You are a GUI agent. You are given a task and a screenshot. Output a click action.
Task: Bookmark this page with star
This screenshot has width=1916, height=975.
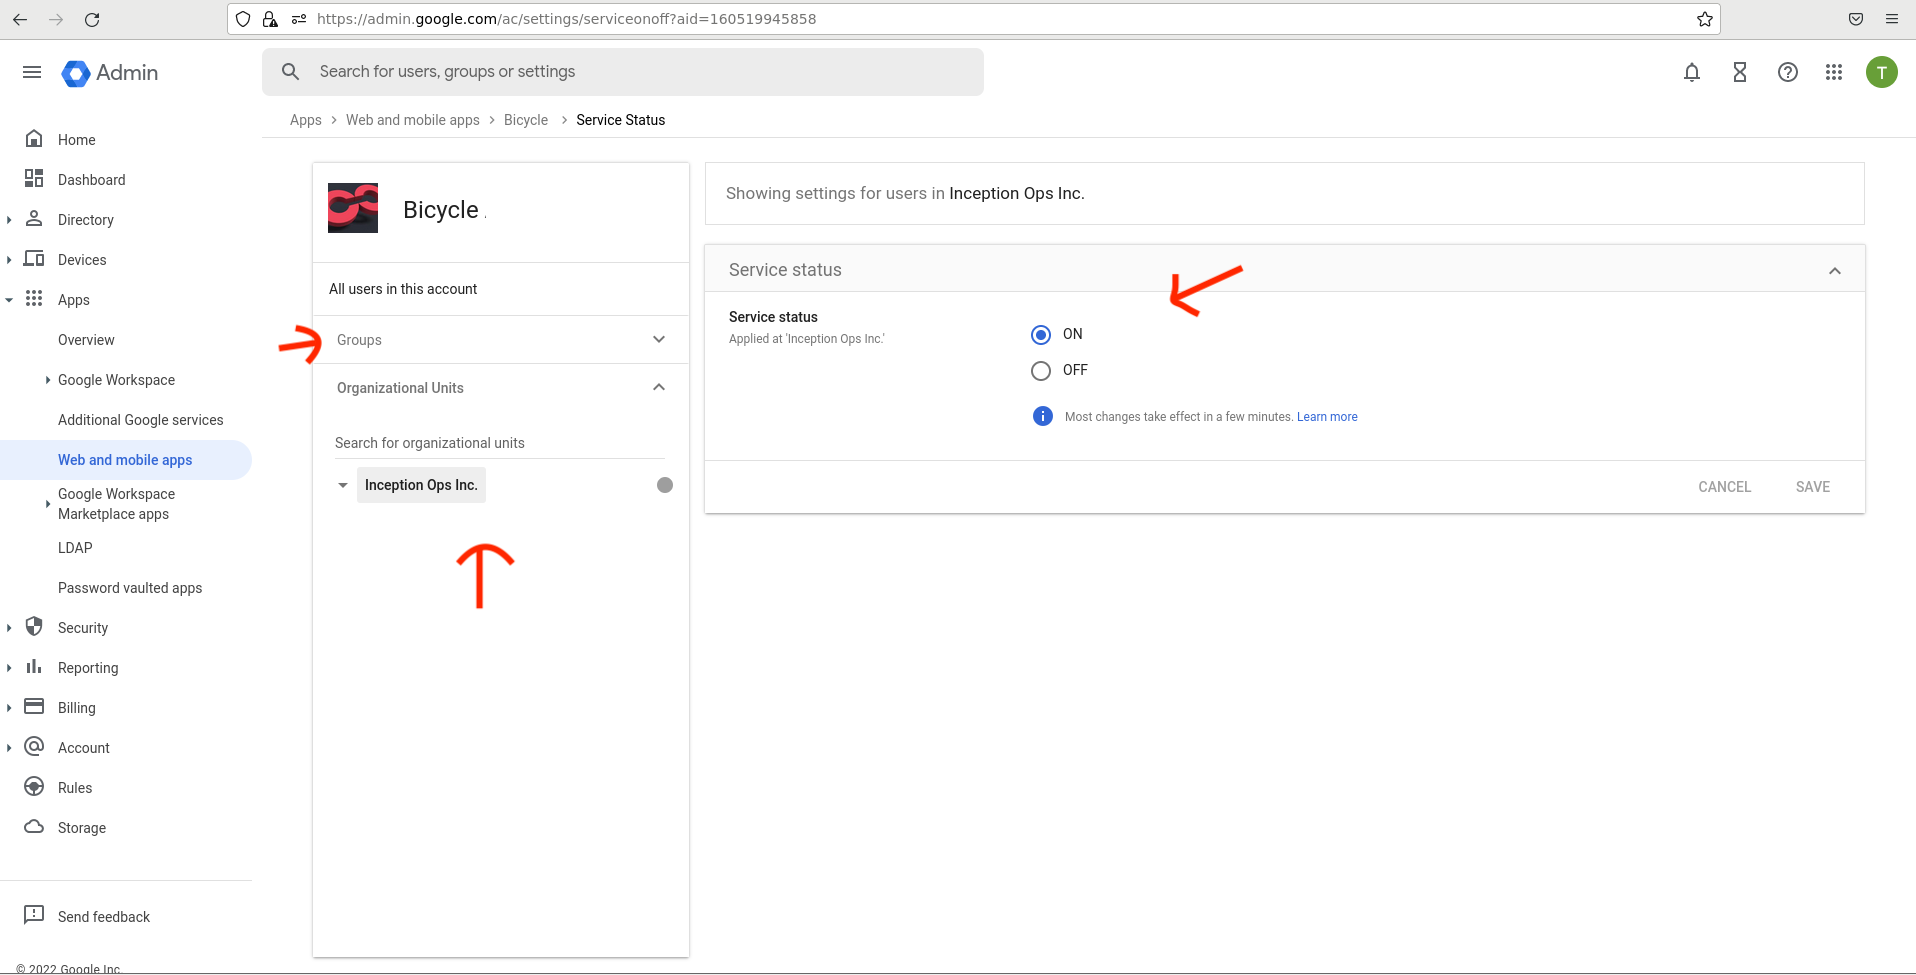point(1705,19)
